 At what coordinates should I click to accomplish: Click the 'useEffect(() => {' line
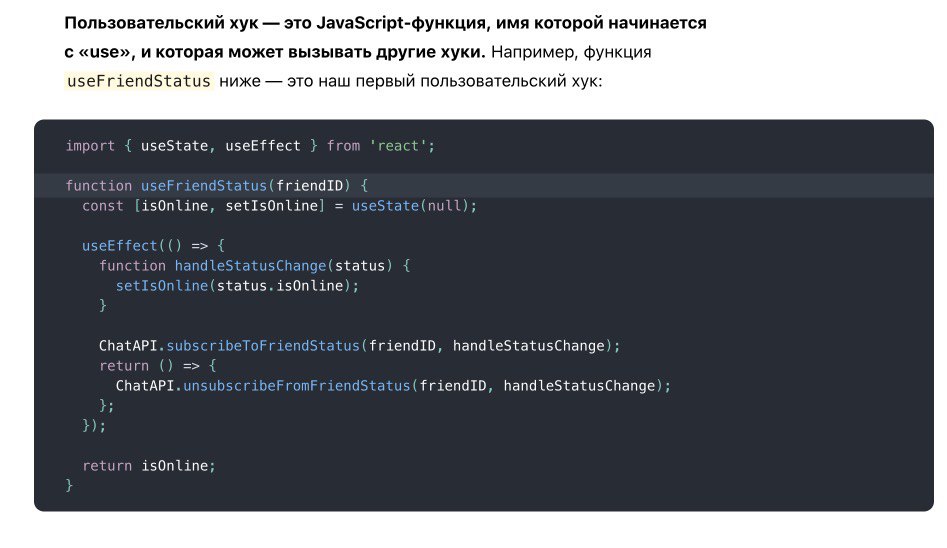153,245
